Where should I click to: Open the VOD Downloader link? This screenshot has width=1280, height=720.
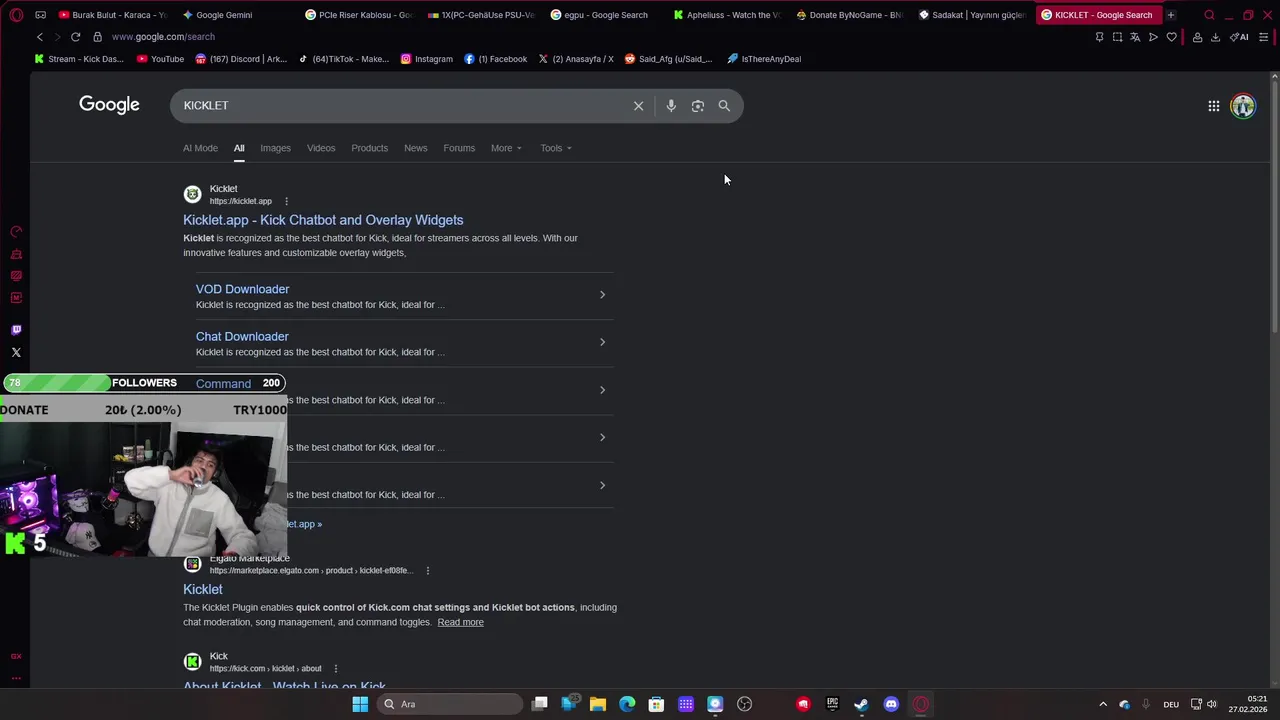click(x=242, y=289)
